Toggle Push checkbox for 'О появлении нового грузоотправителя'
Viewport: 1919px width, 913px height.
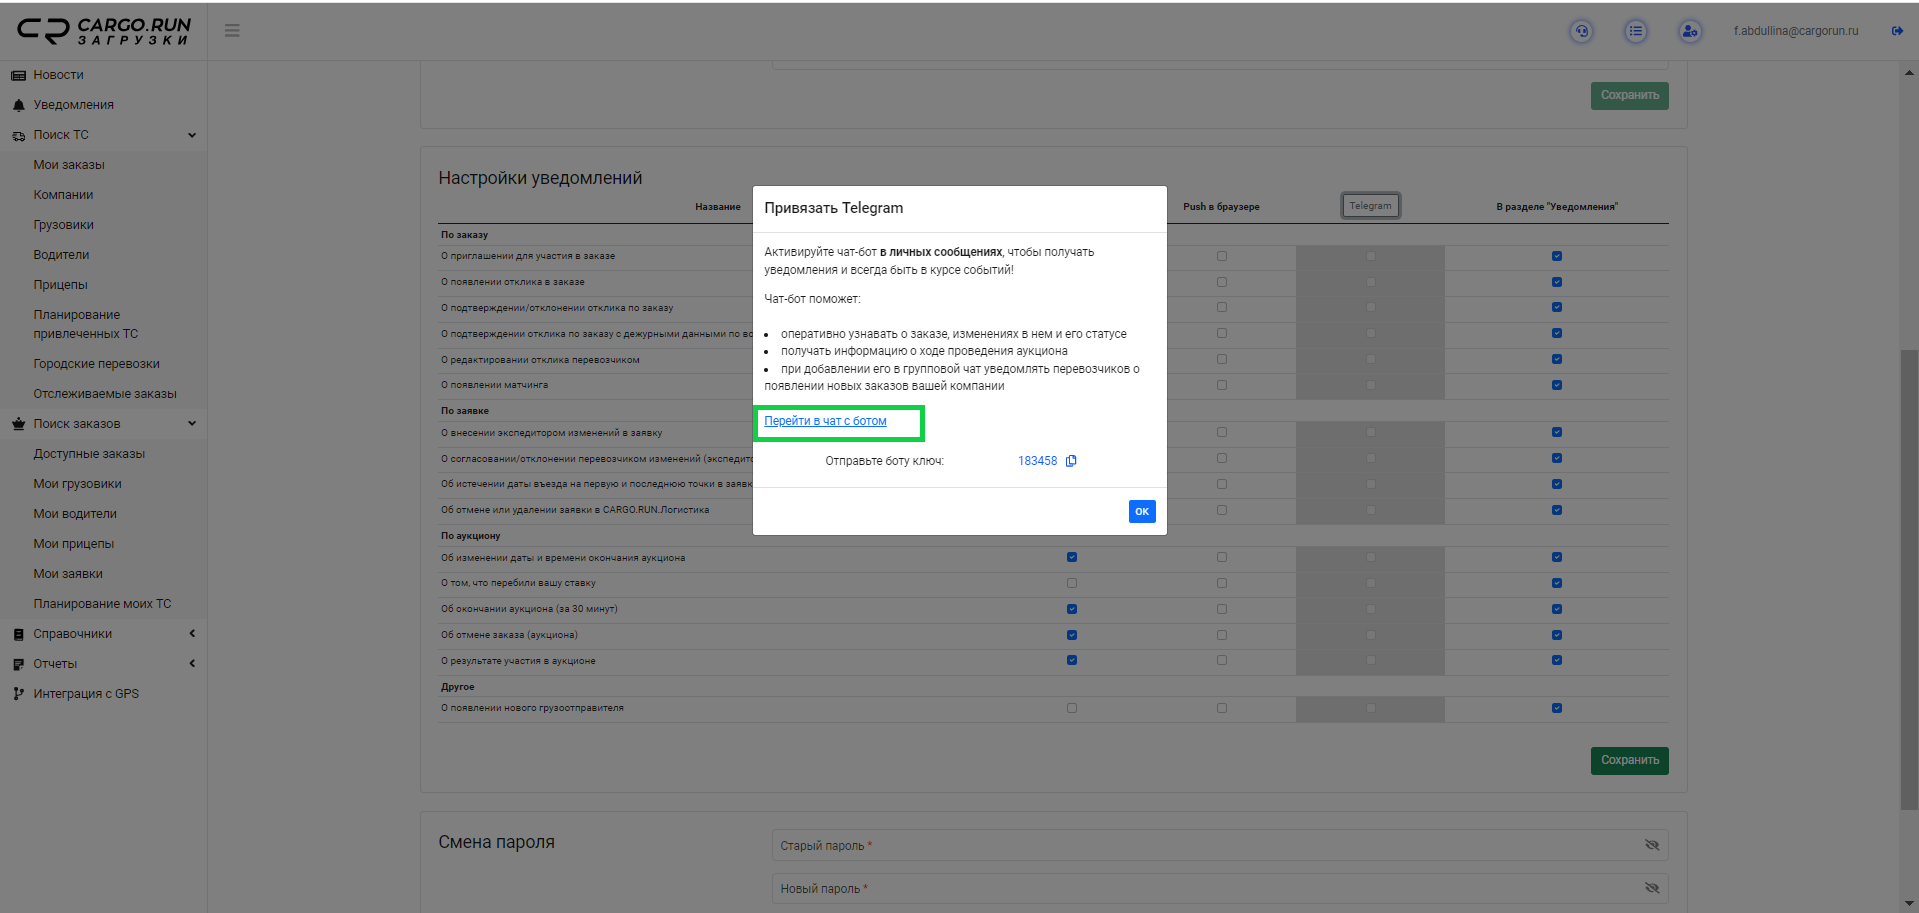click(x=1222, y=708)
